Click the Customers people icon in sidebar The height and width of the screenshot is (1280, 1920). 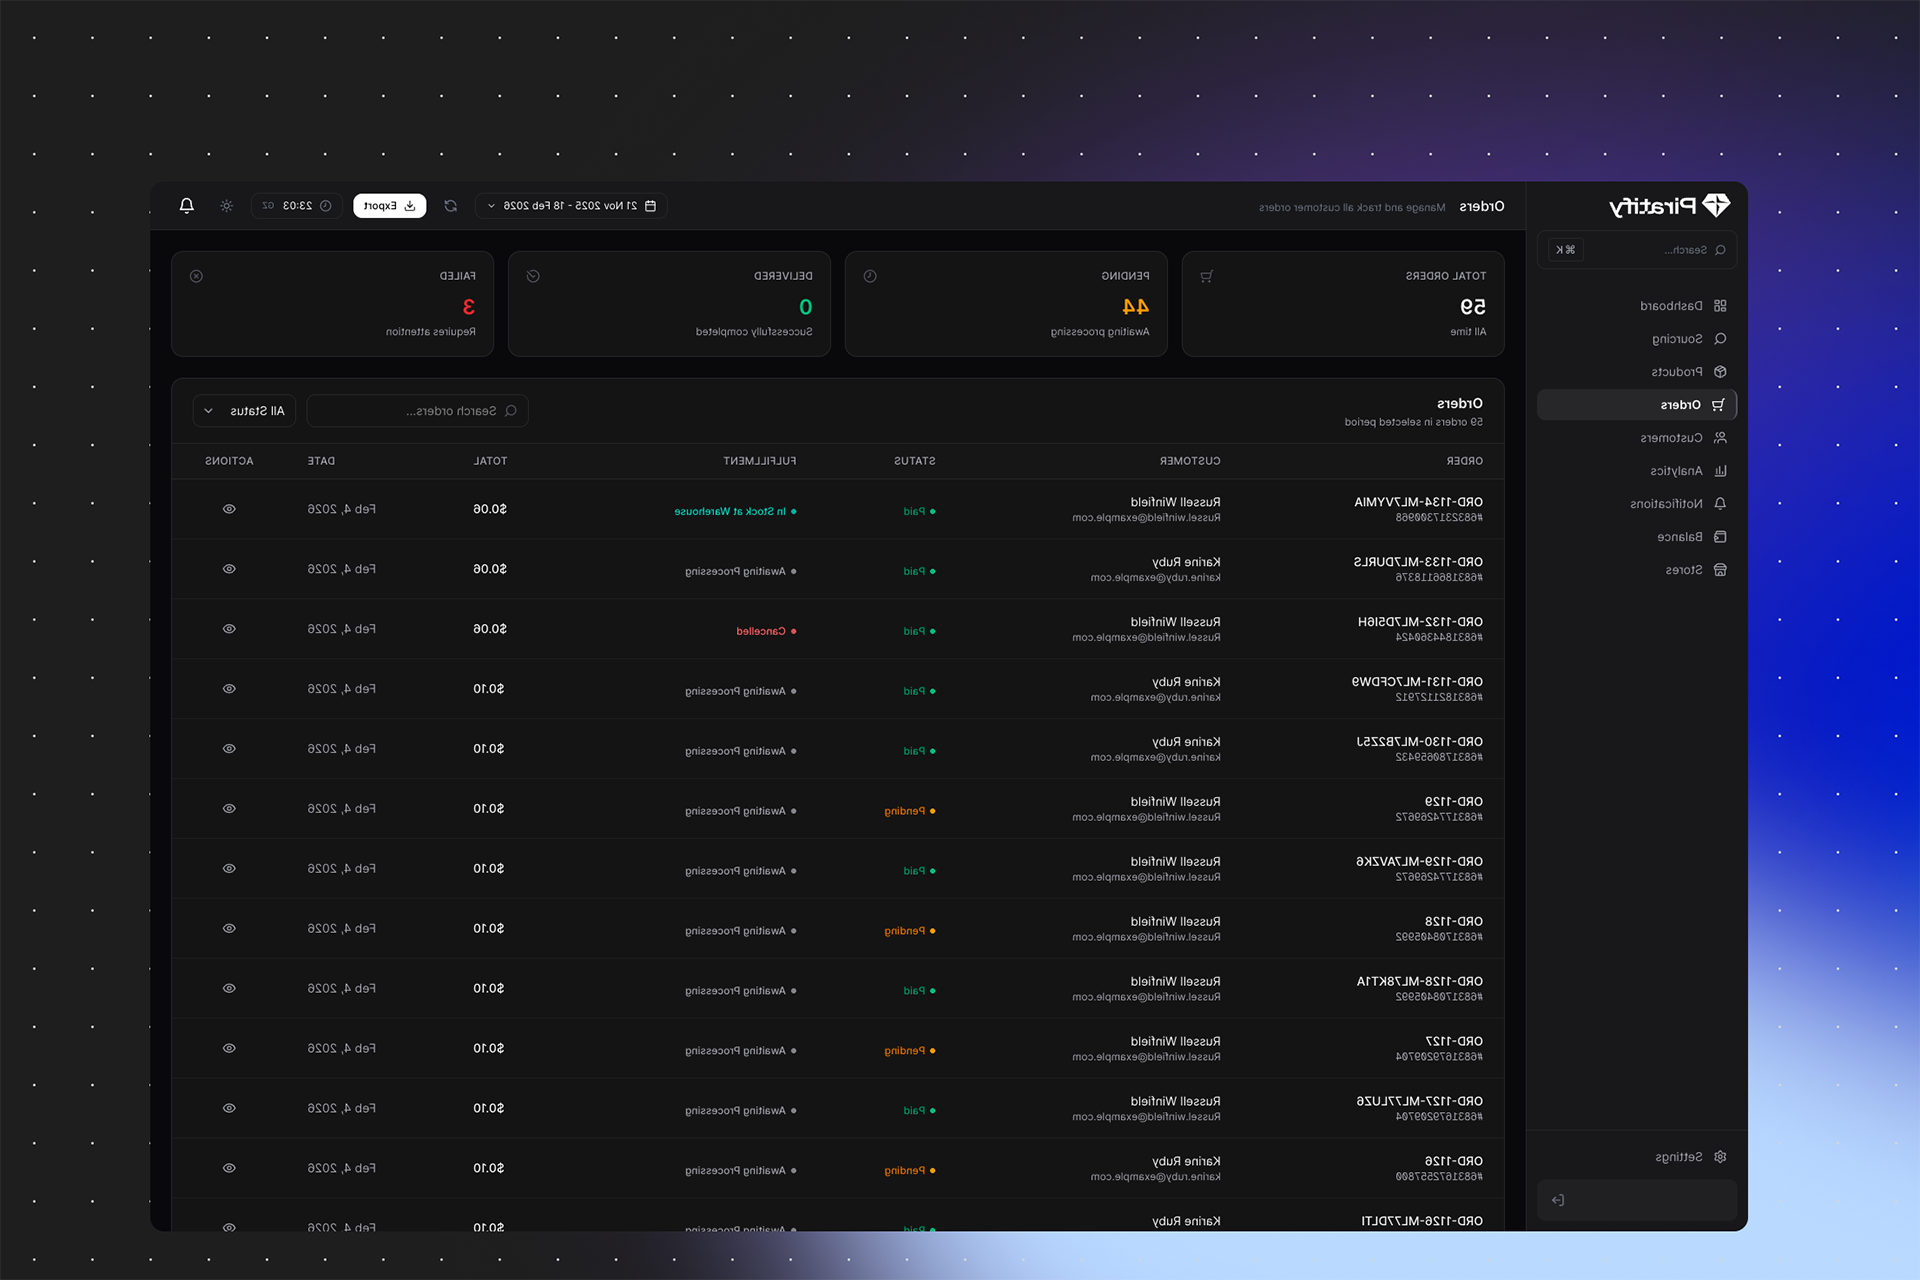tap(1720, 438)
